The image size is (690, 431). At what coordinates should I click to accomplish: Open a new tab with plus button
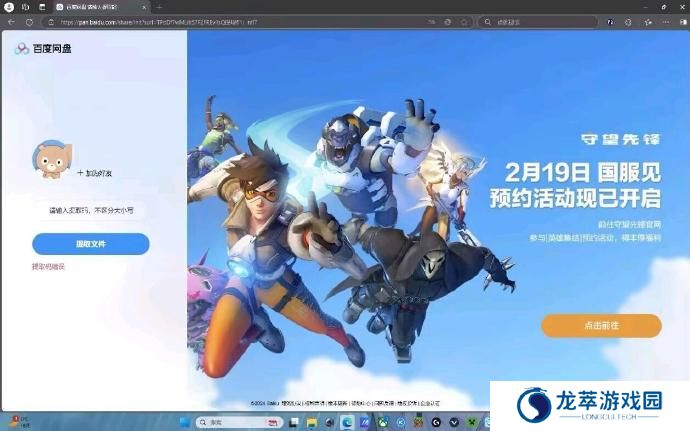[x=159, y=7]
